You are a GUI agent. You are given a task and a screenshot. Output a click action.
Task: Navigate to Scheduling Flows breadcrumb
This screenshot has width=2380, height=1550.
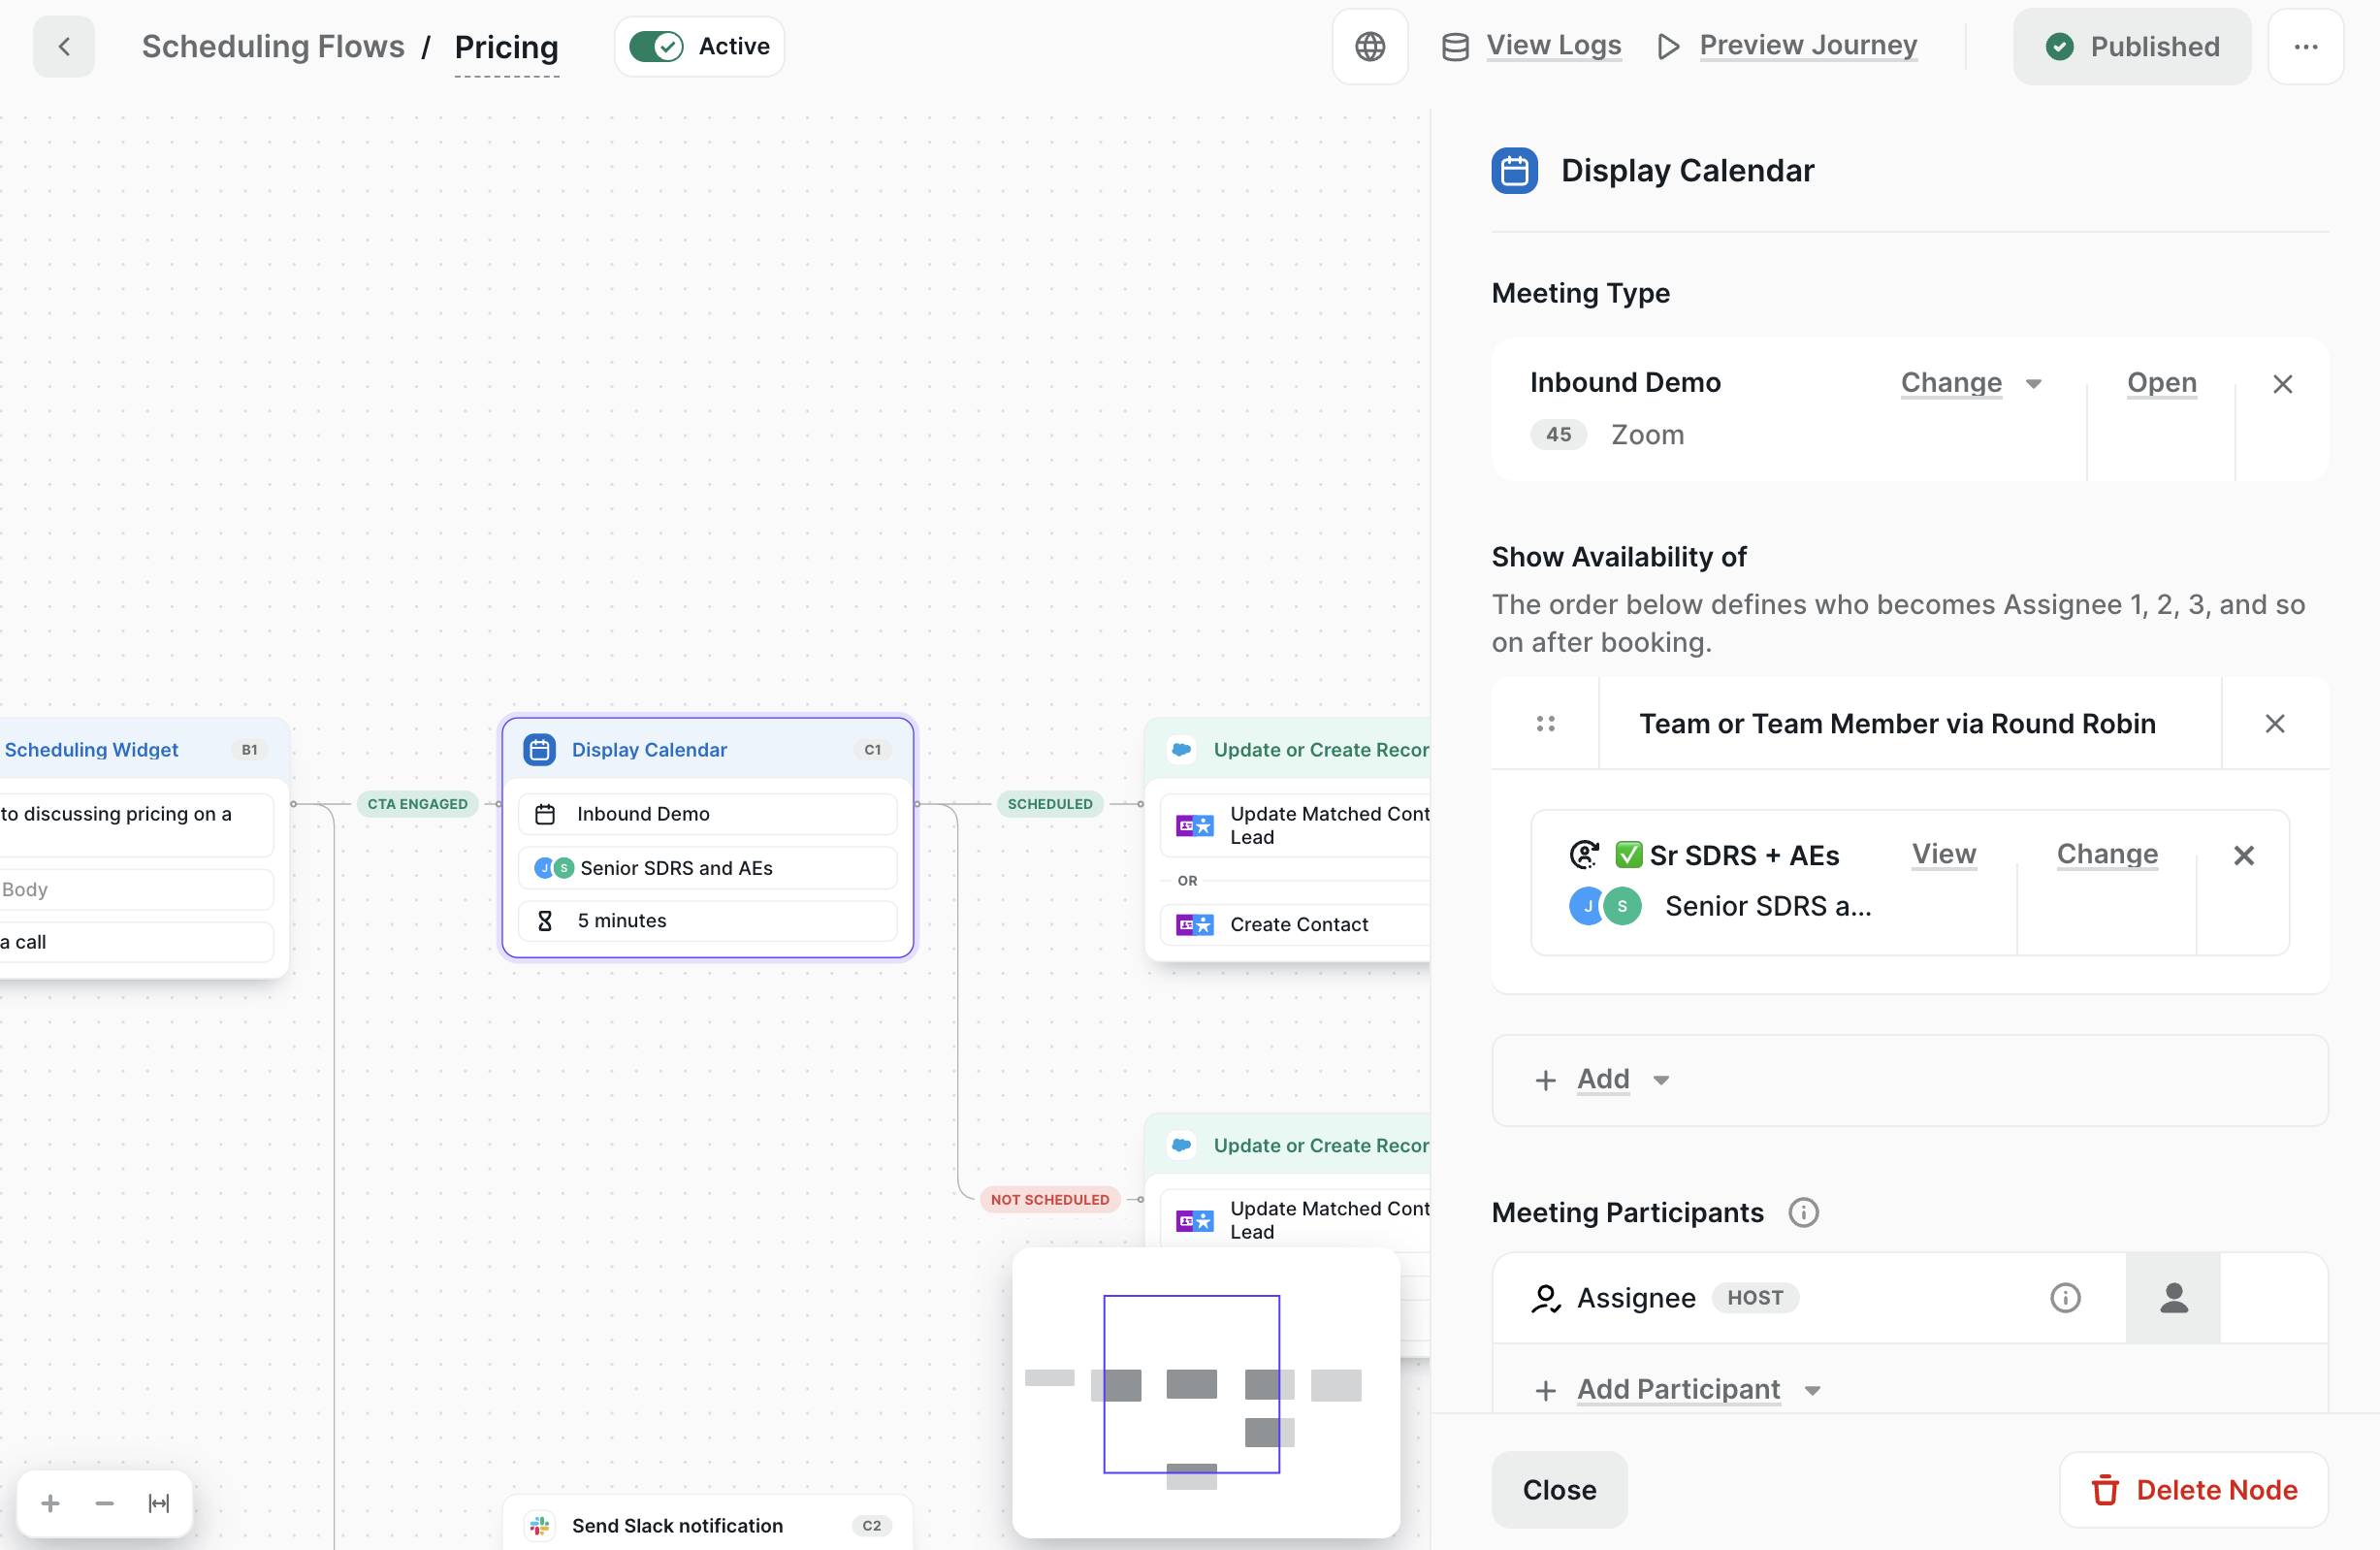point(273,47)
